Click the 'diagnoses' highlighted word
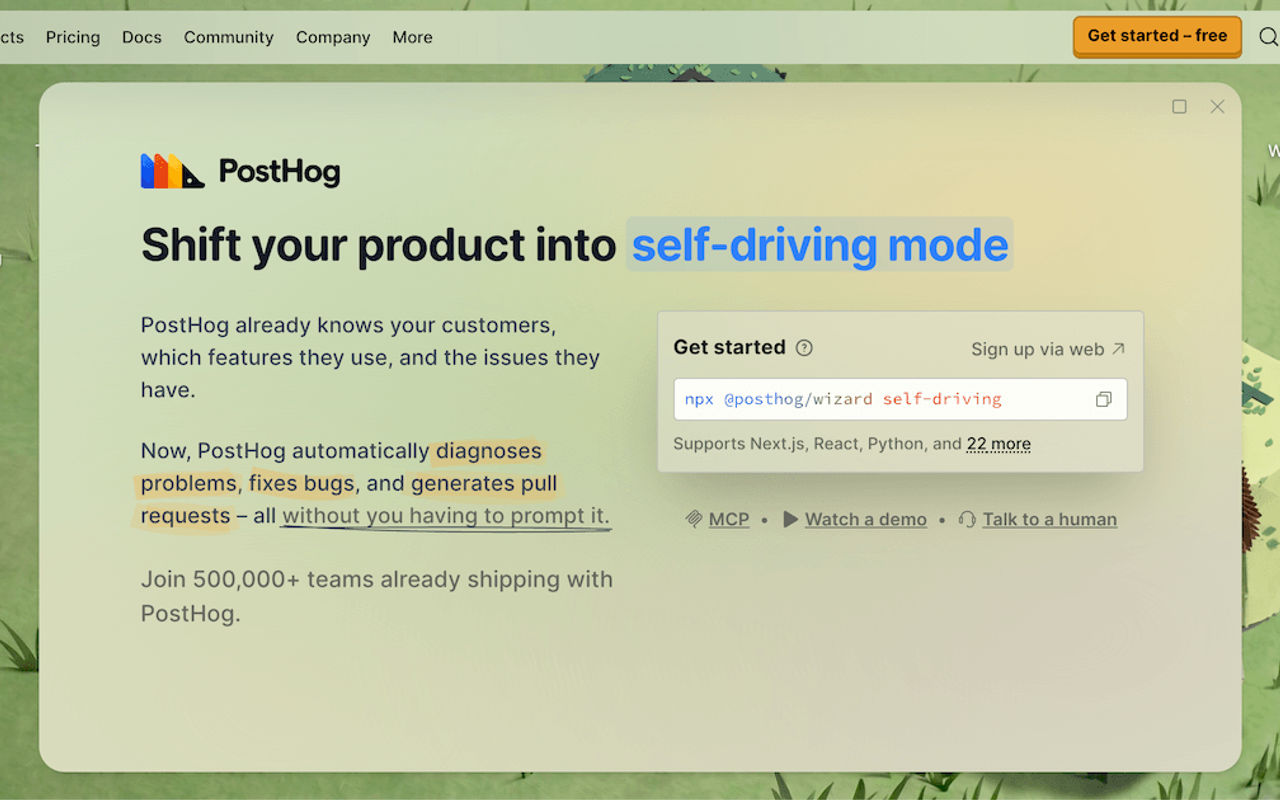 [489, 451]
